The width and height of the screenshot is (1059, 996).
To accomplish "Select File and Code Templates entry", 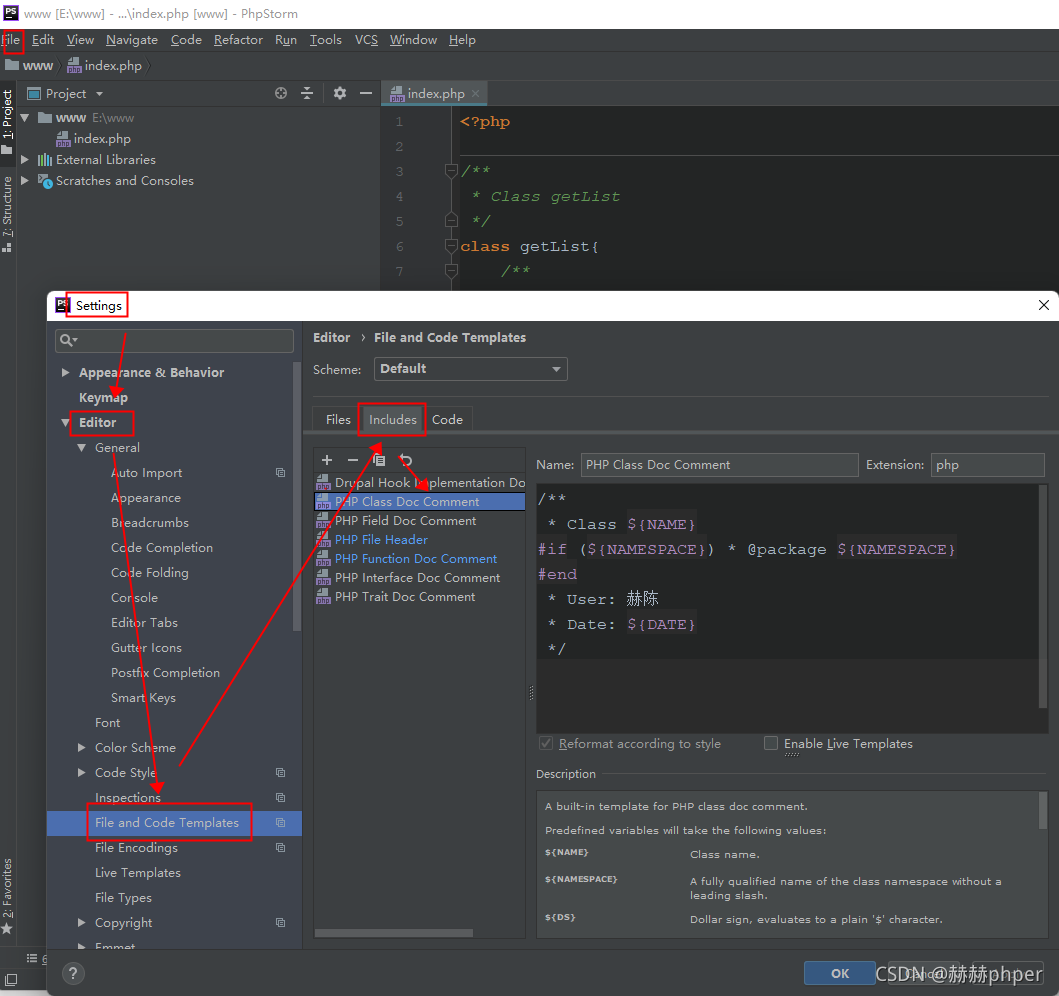I will click(x=169, y=822).
